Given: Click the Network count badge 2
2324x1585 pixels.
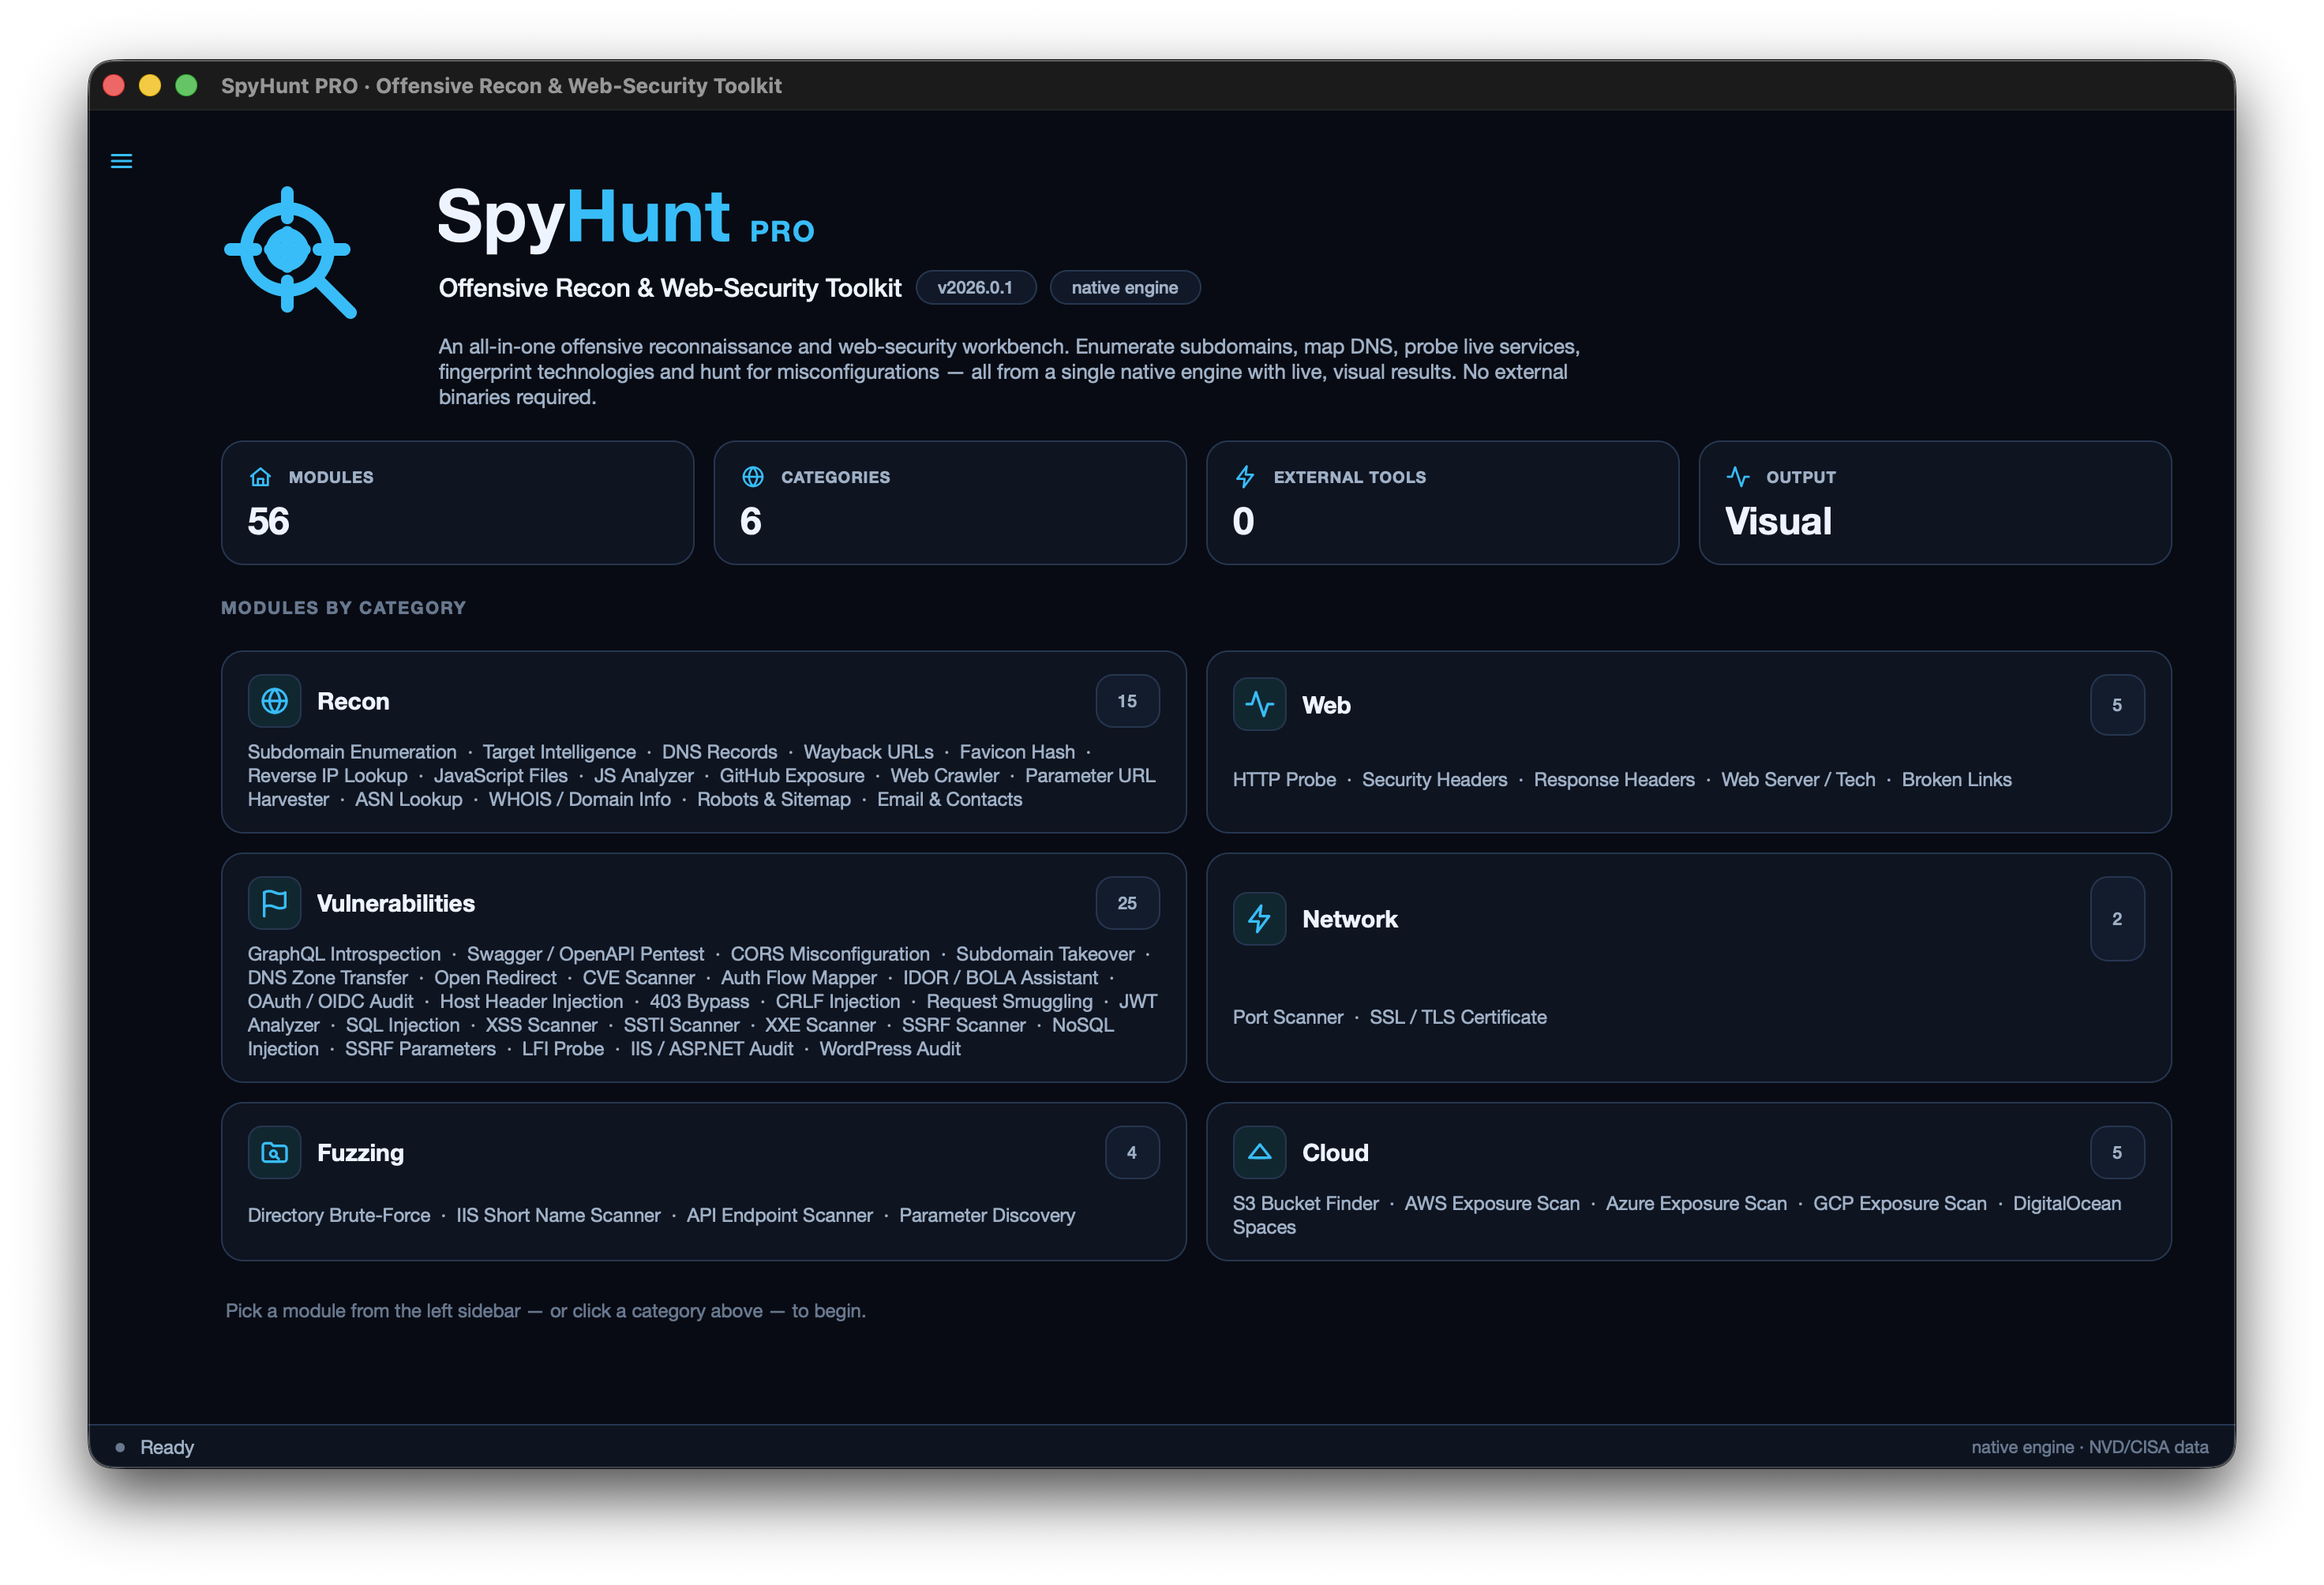Looking at the screenshot, I should click(2117, 919).
